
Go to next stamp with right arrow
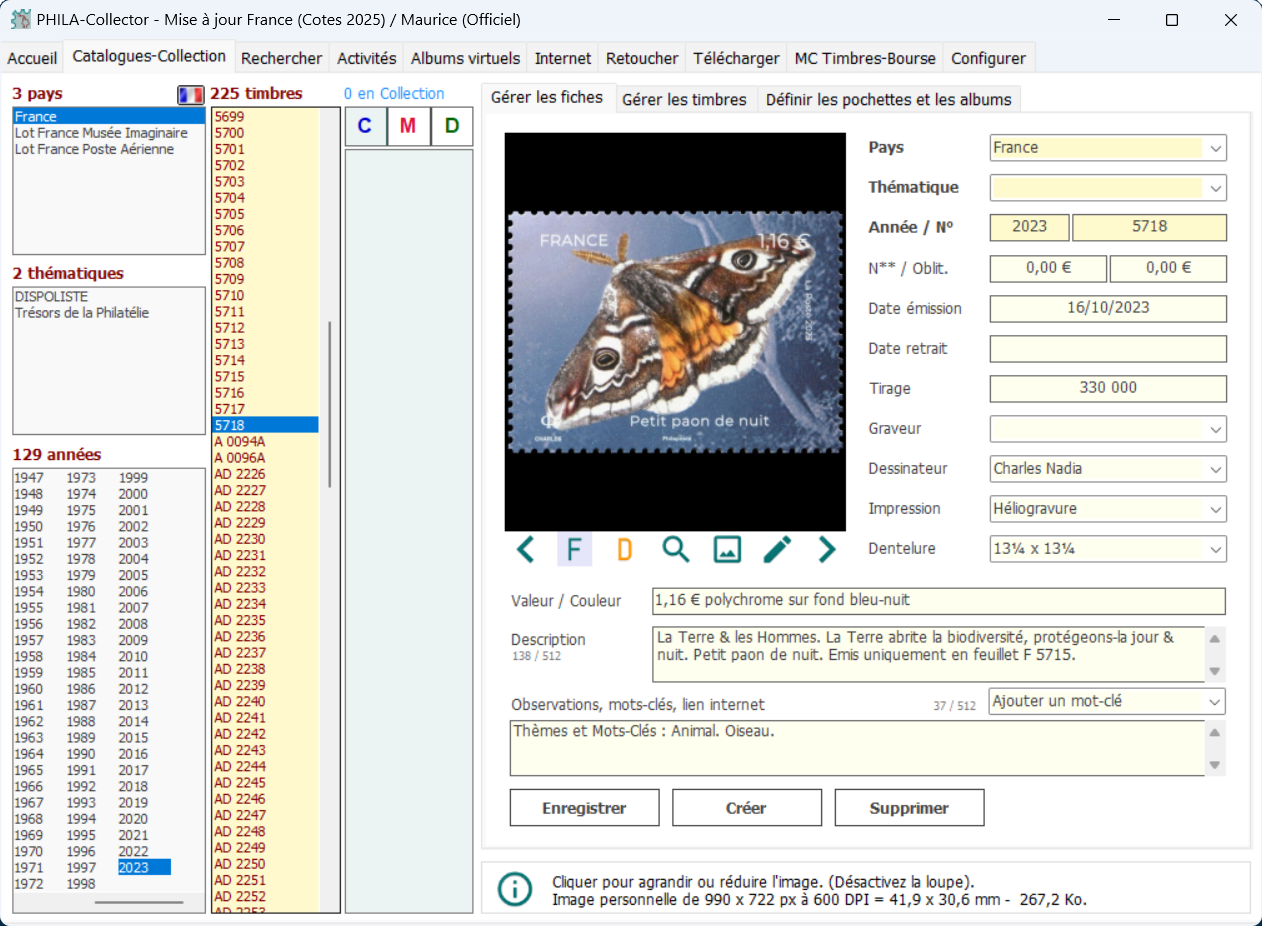click(827, 549)
